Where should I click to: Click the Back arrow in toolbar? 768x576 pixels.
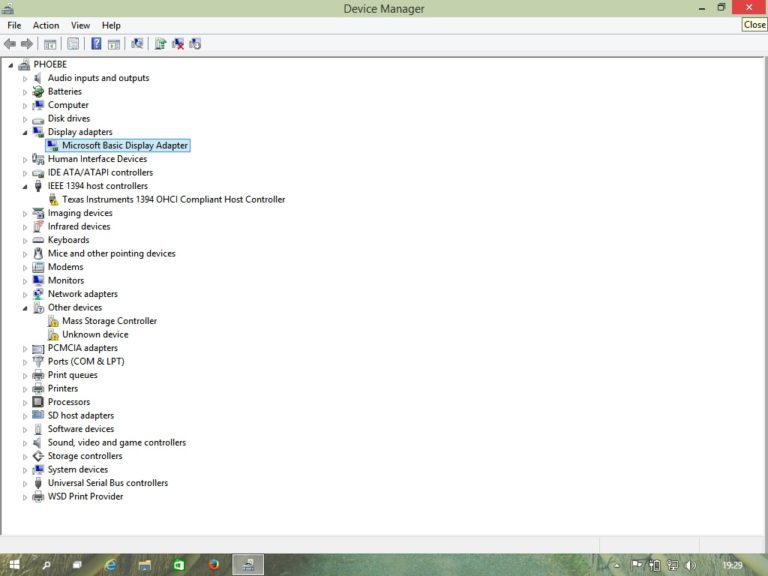click(x=10, y=44)
